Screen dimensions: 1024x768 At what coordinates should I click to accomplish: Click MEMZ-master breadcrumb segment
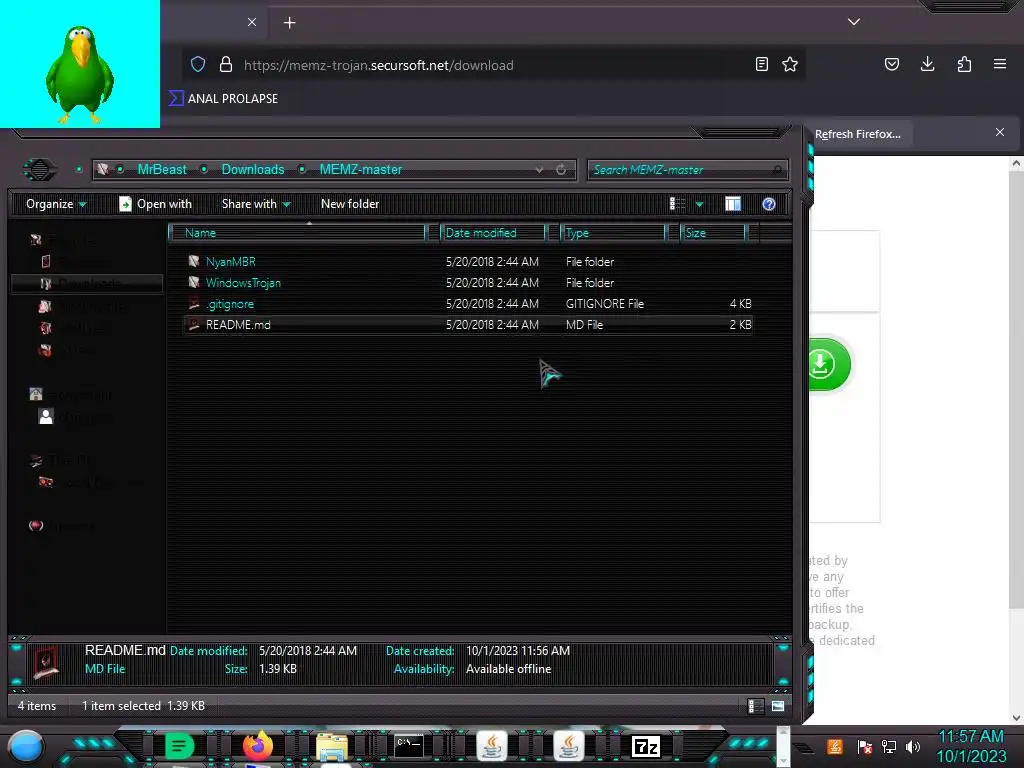[x=360, y=169]
